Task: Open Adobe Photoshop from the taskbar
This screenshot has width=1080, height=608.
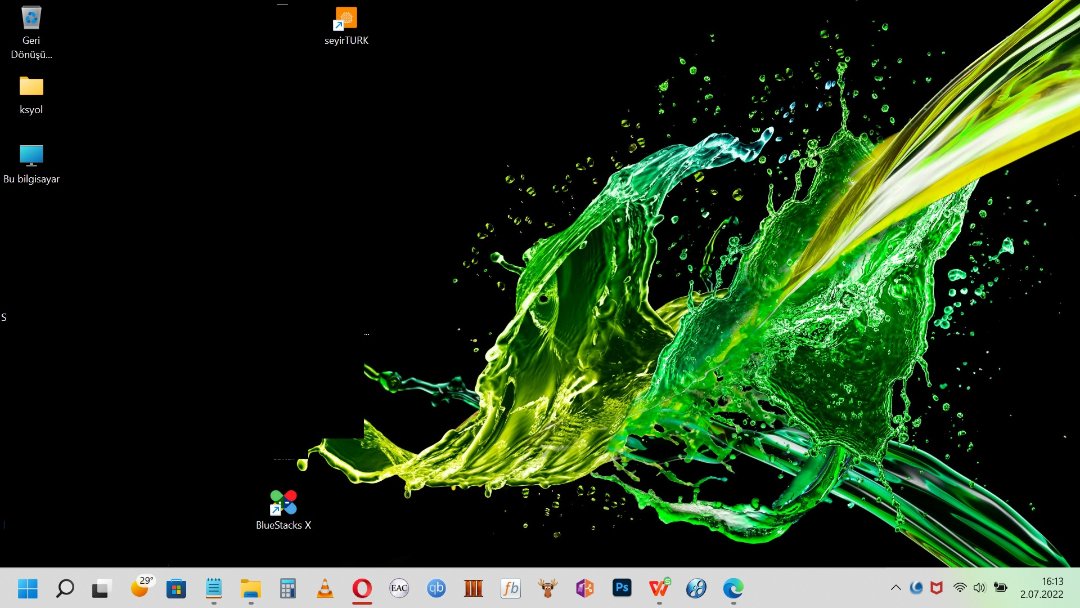Action: click(x=622, y=588)
